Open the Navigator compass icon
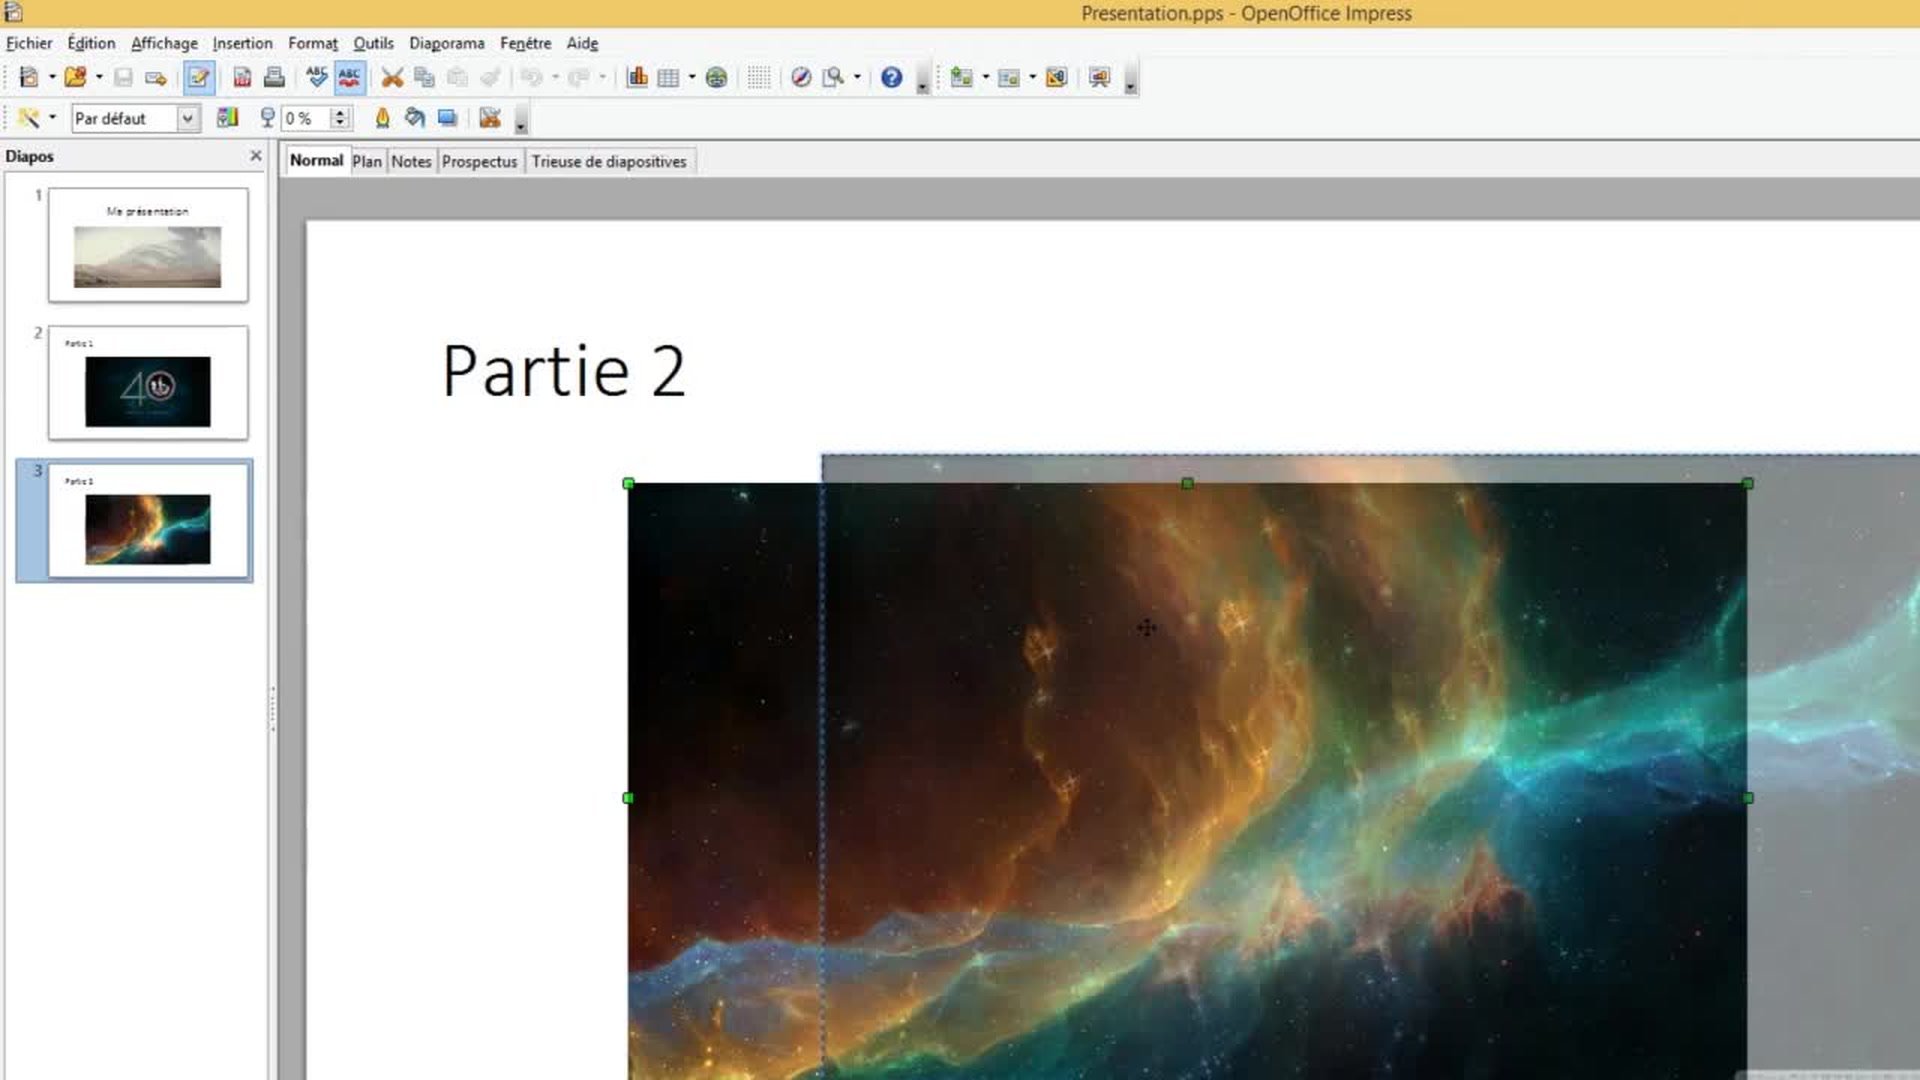The image size is (1920, 1080). click(801, 78)
